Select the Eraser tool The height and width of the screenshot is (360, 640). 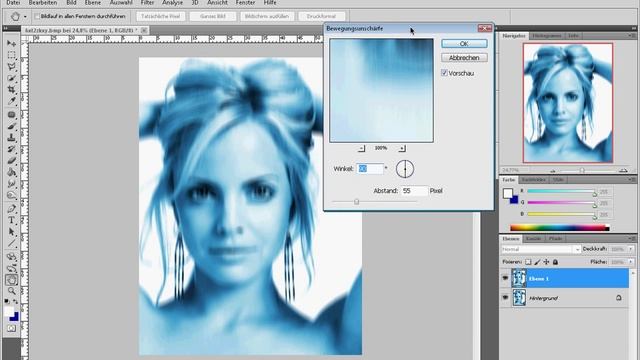click(11, 161)
